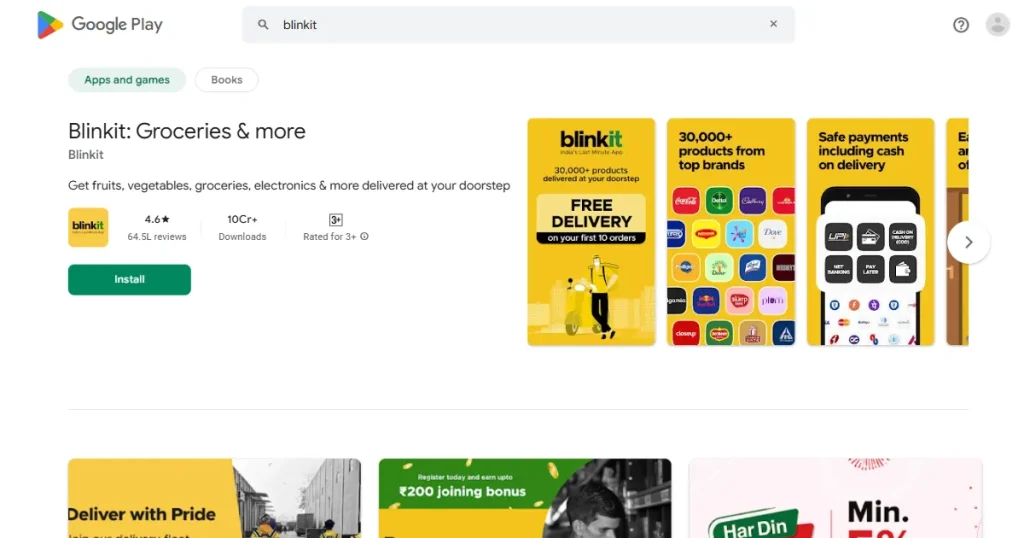1024x538 pixels.
Task: Click the search magnifier icon
Action: [x=263, y=25]
